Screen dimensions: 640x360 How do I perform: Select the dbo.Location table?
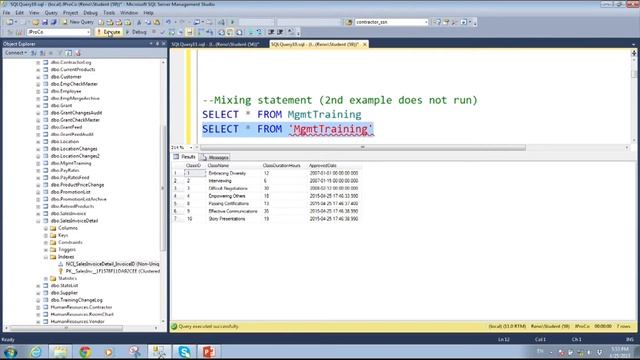pos(64,142)
